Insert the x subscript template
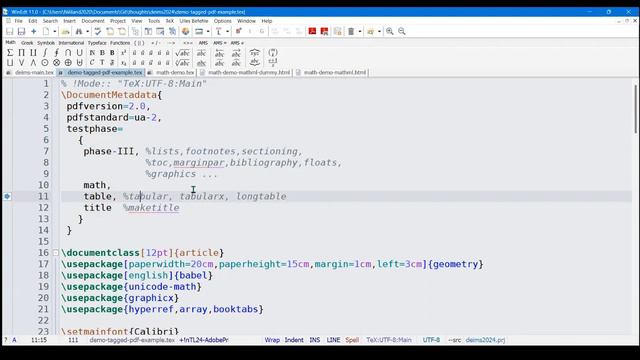 (x=123, y=63)
